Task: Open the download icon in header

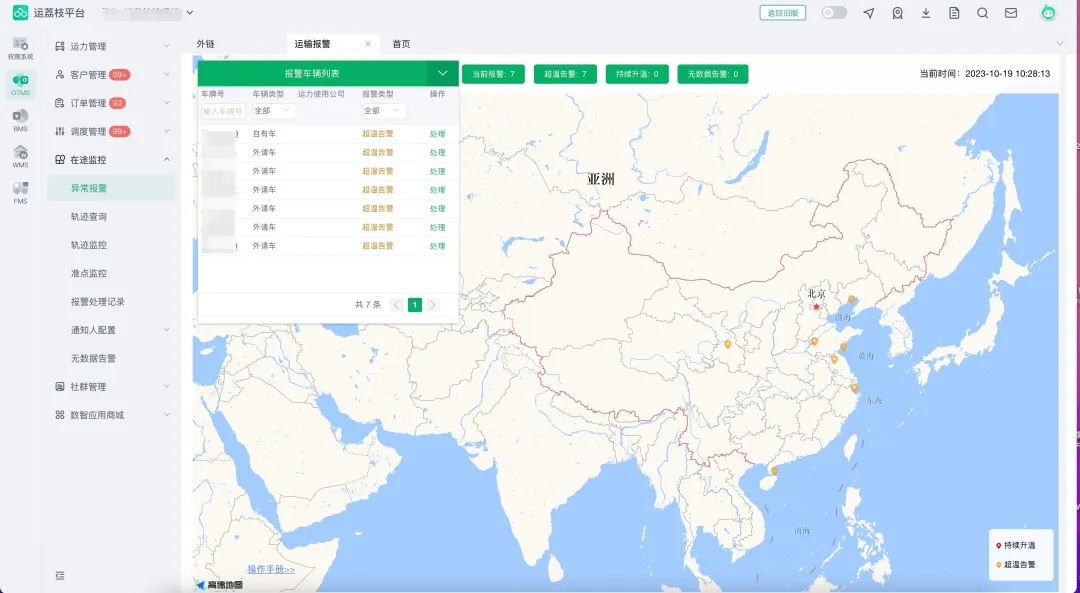Action: (x=926, y=13)
